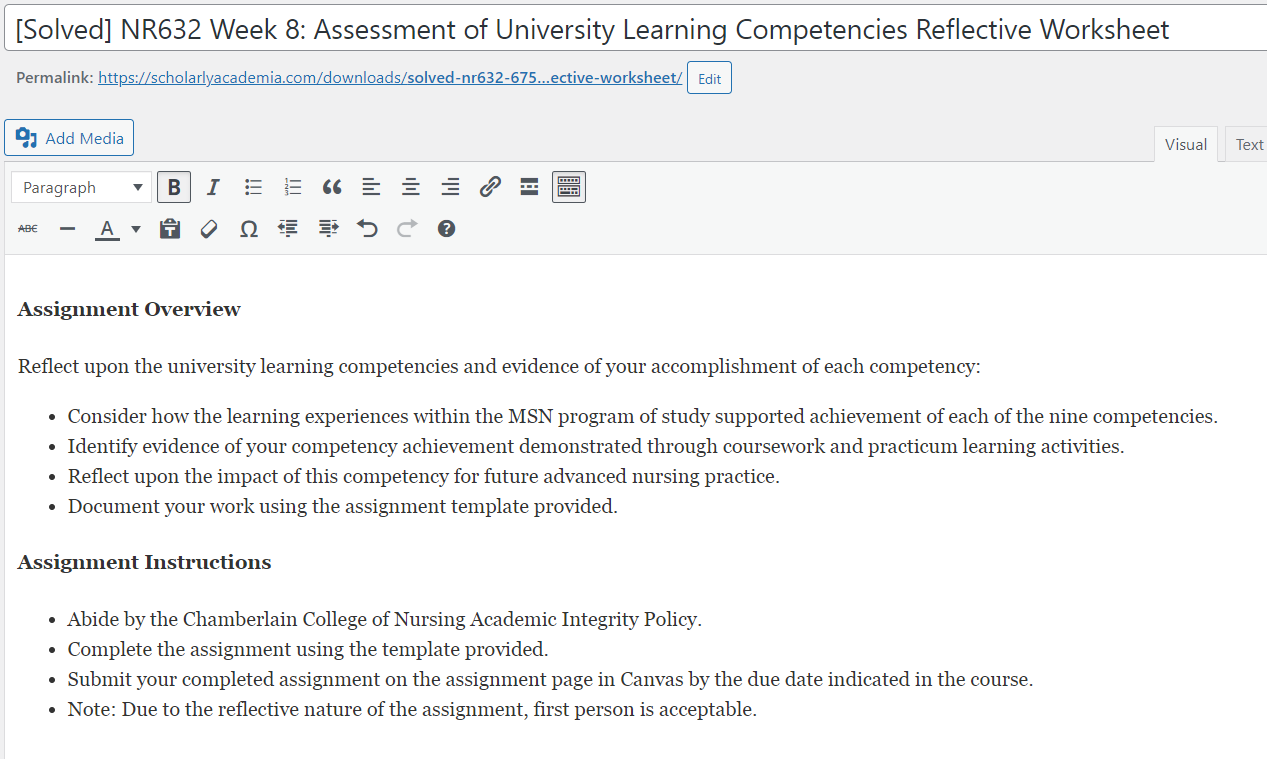Insert a bulleted list

click(x=253, y=187)
